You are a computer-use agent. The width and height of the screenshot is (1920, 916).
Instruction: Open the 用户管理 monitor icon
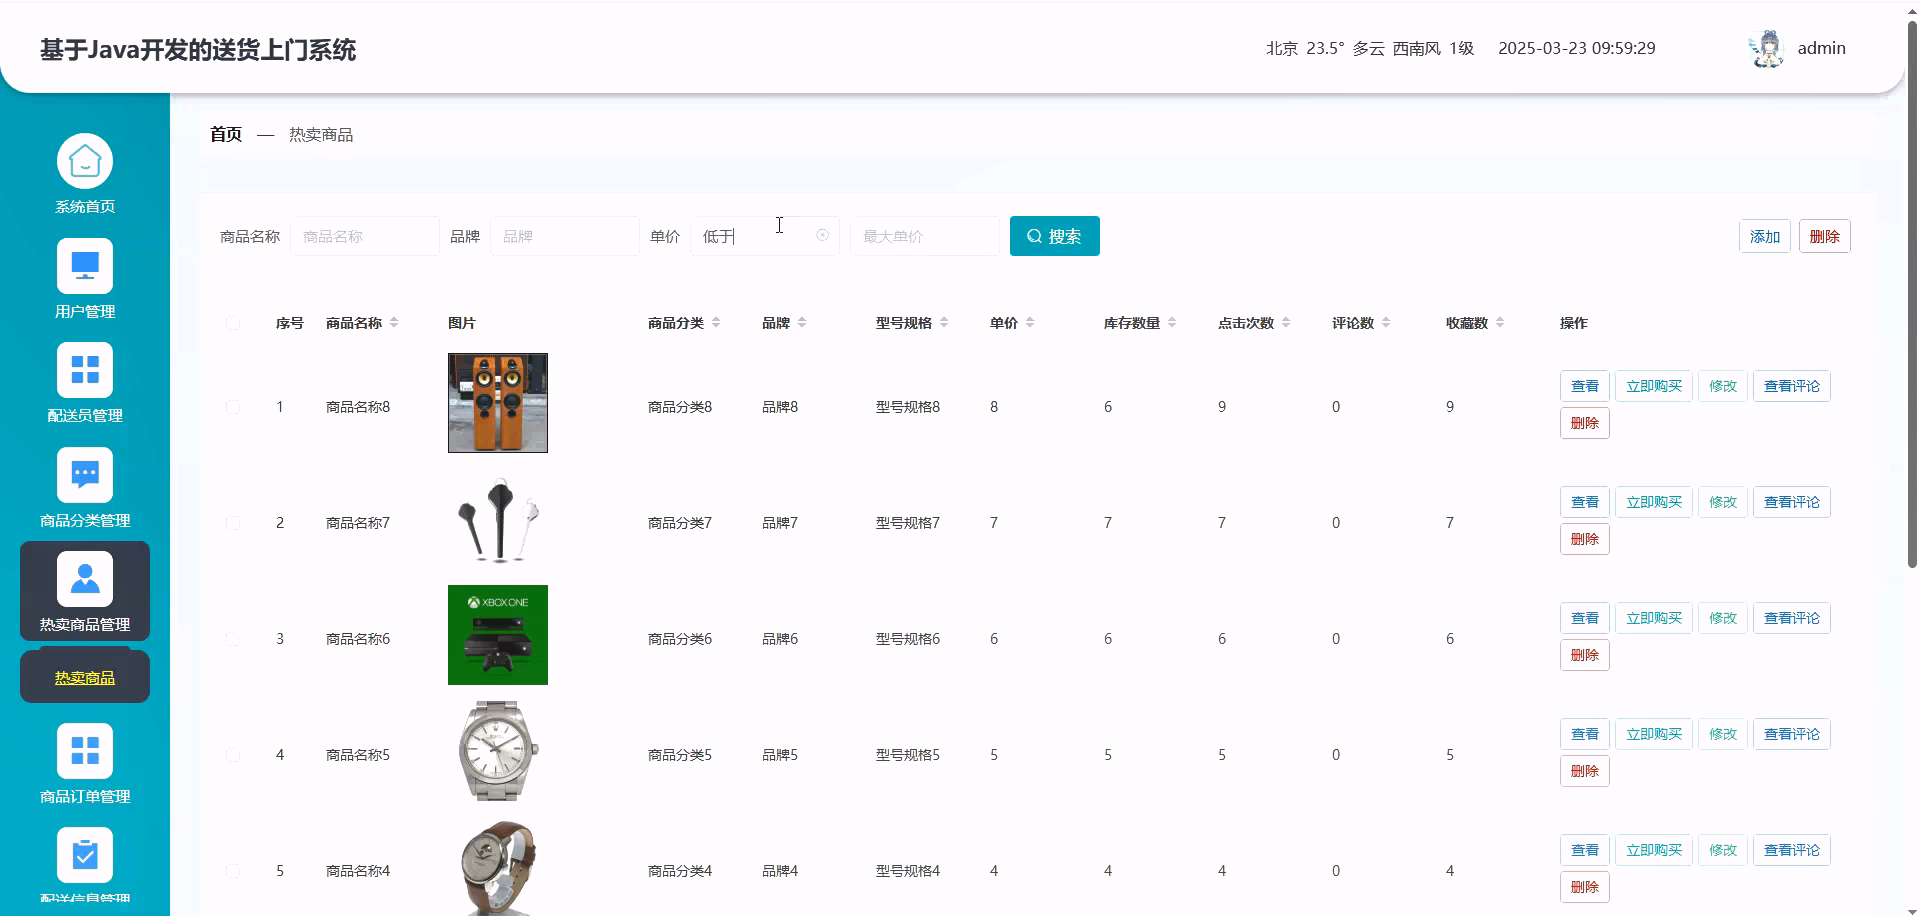pos(85,266)
